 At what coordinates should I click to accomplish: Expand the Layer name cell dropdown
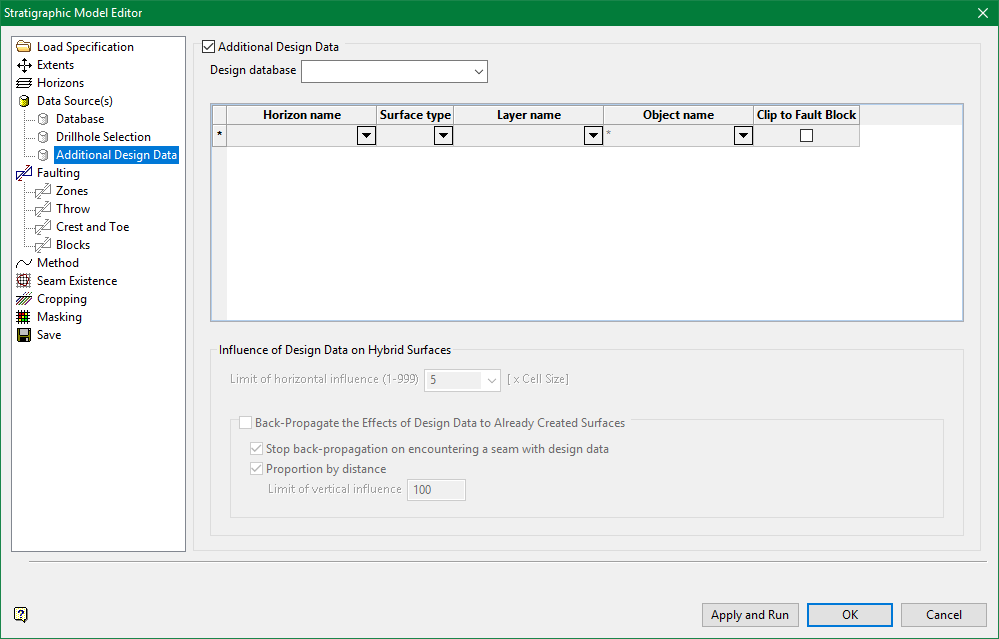coord(593,136)
